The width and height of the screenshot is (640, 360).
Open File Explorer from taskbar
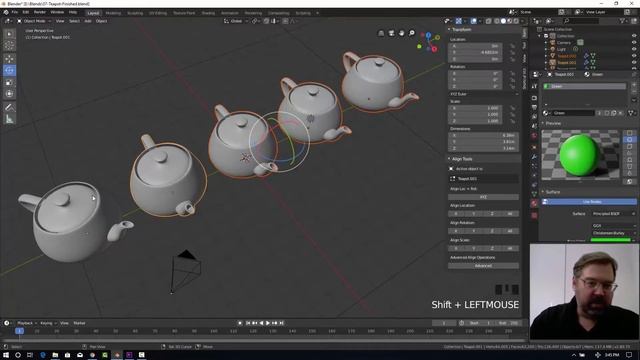coord(55,355)
